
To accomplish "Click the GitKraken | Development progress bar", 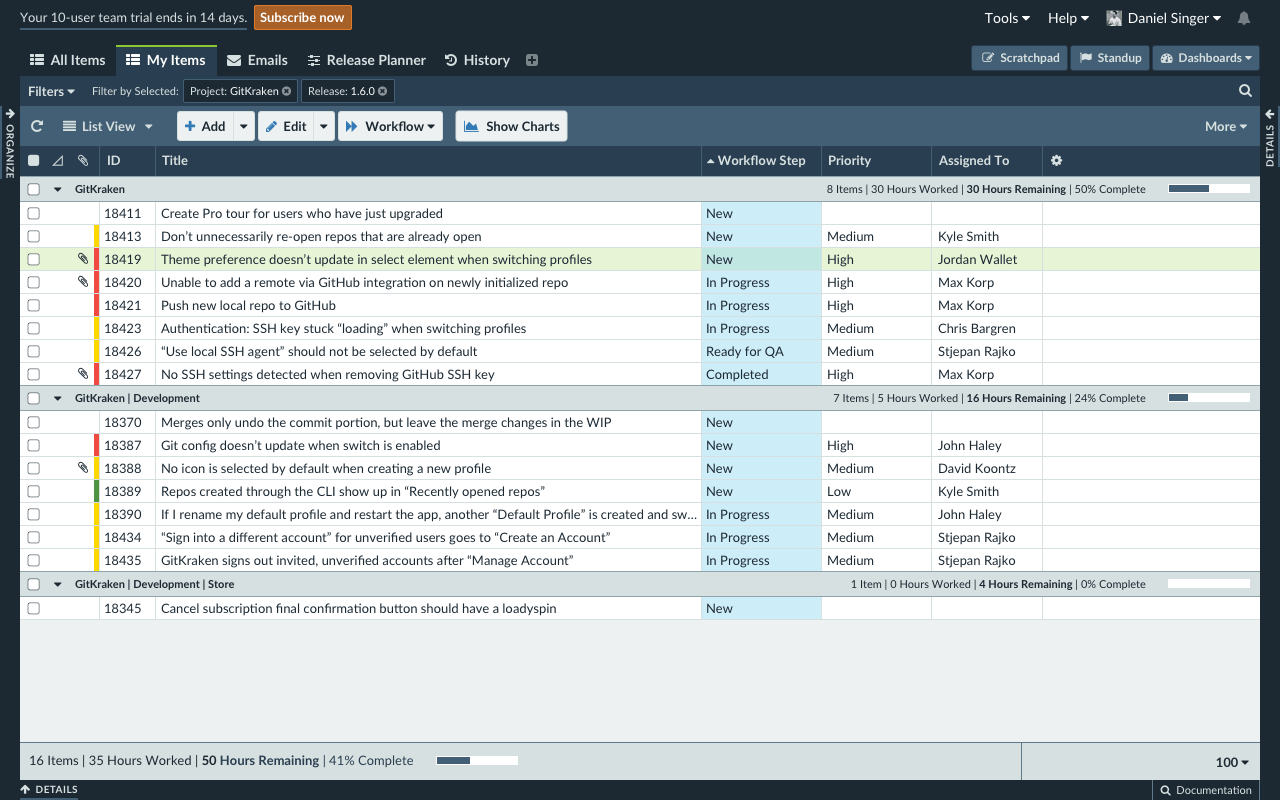I will [1209, 398].
